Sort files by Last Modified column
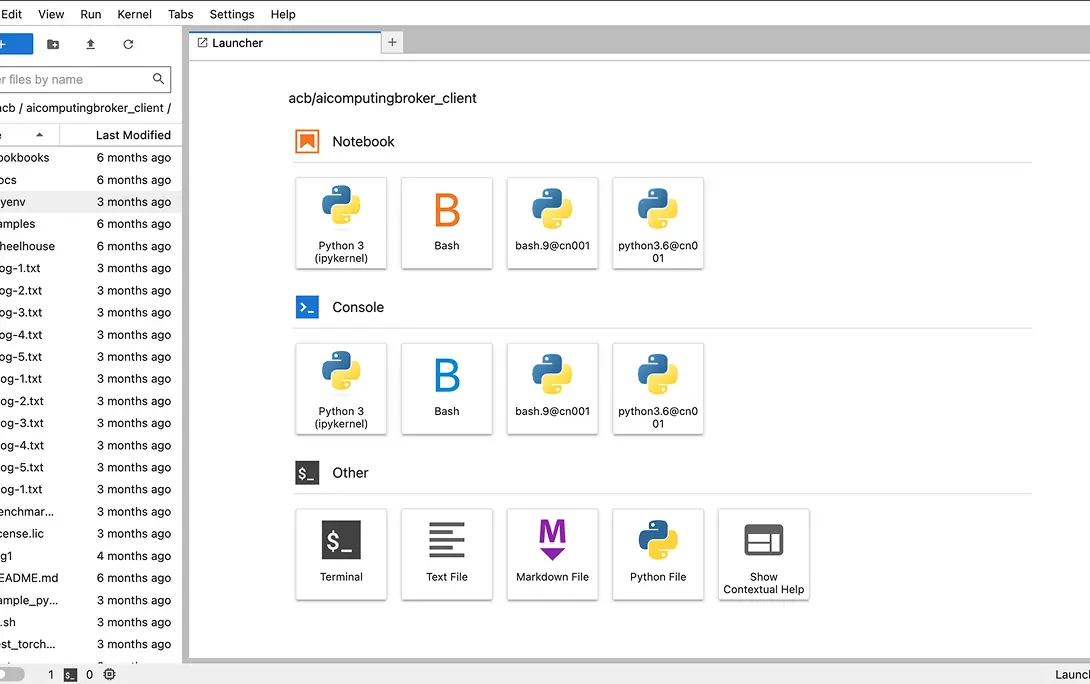This screenshot has height=684, width=1090. point(132,135)
